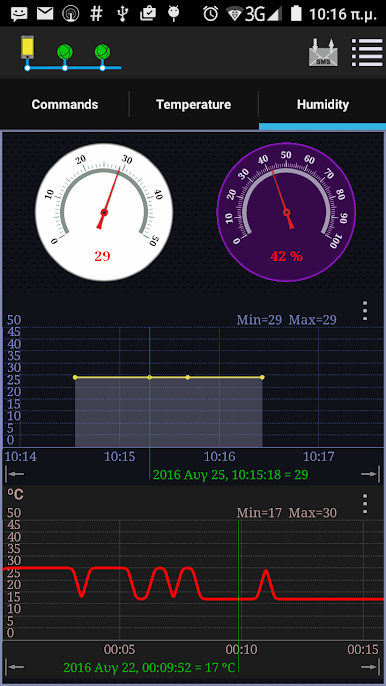
Task: Tap the yellow phone device icon
Action: (28, 48)
